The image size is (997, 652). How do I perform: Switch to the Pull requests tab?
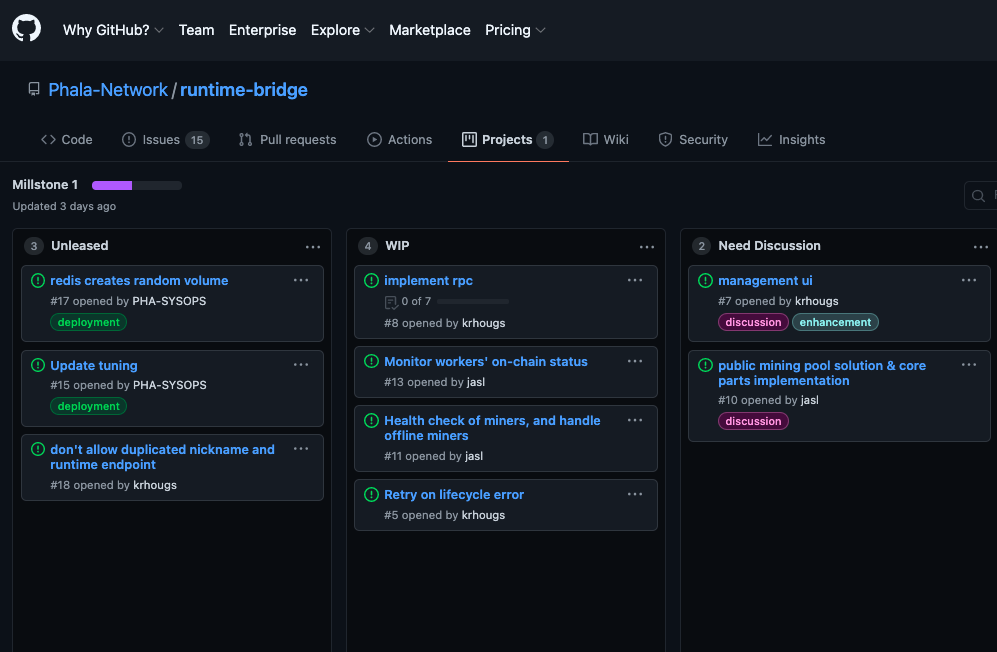click(x=287, y=139)
